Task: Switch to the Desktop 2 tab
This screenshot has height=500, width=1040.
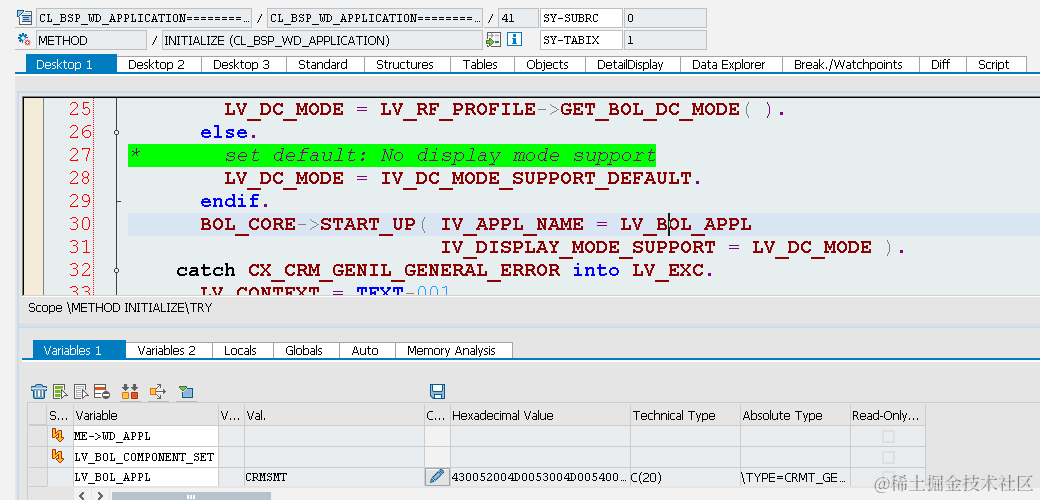Action: point(157,64)
